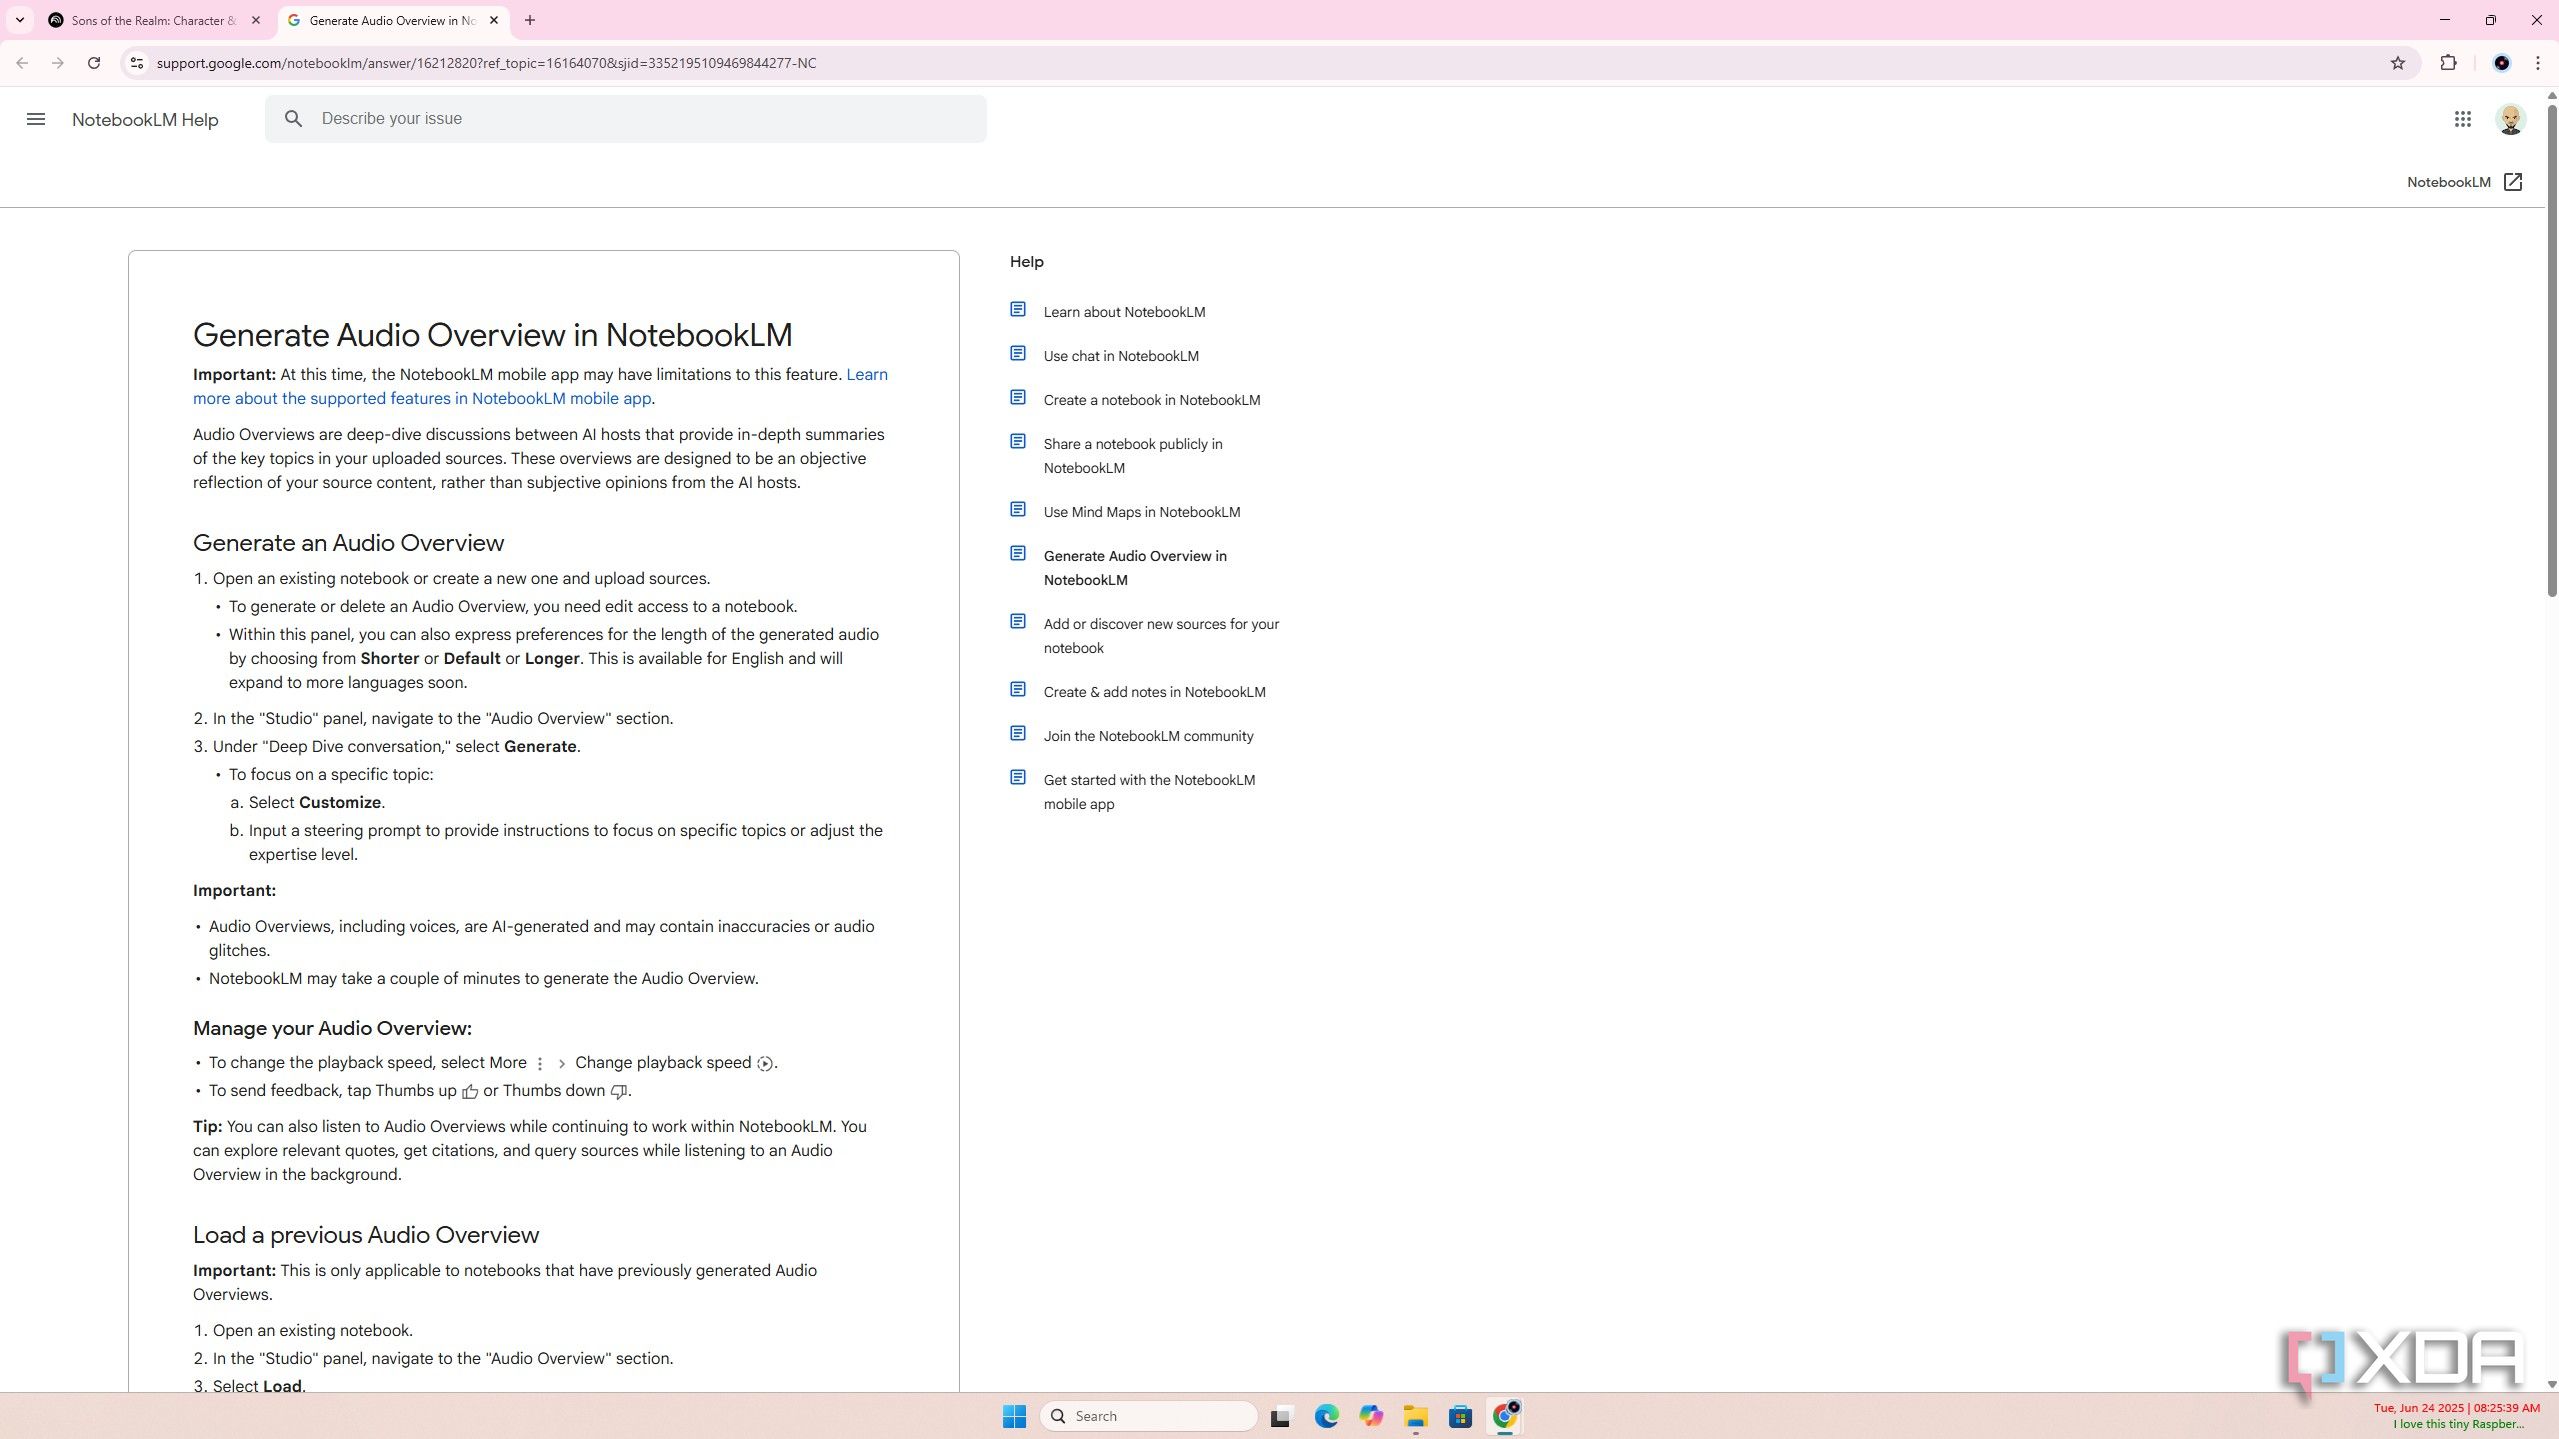Switch to the Sons of the Realm tab
2559x1439 pixels.
pyautogui.click(x=154, y=20)
